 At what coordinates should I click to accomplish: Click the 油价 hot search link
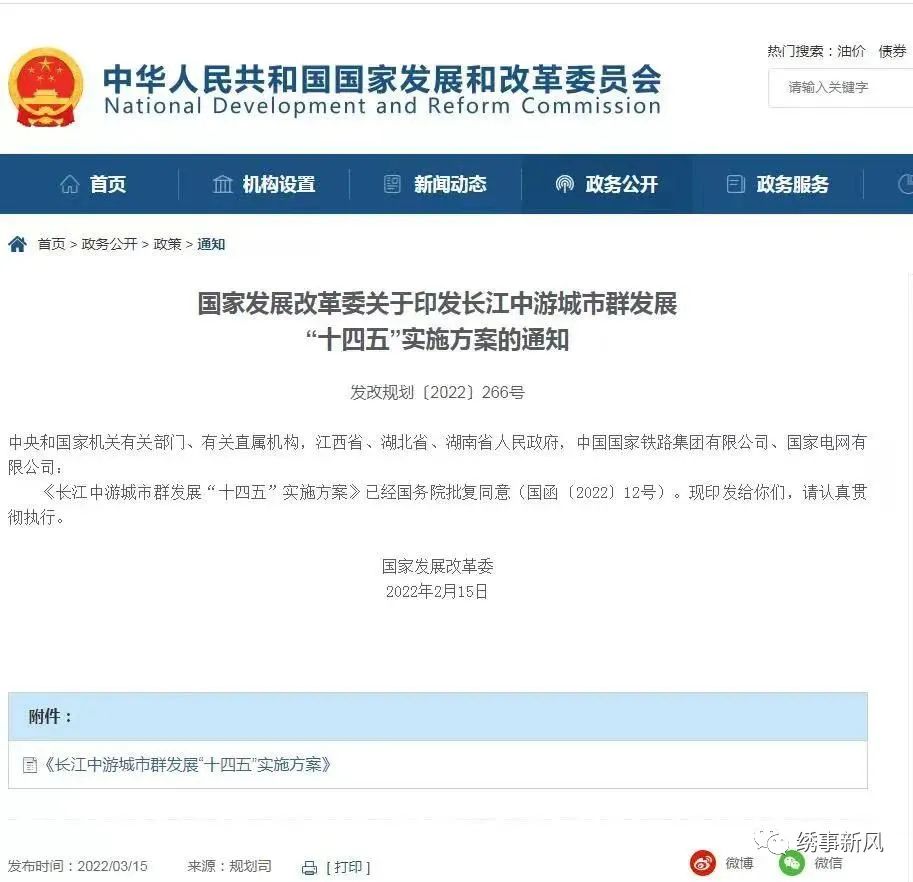click(851, 51)
